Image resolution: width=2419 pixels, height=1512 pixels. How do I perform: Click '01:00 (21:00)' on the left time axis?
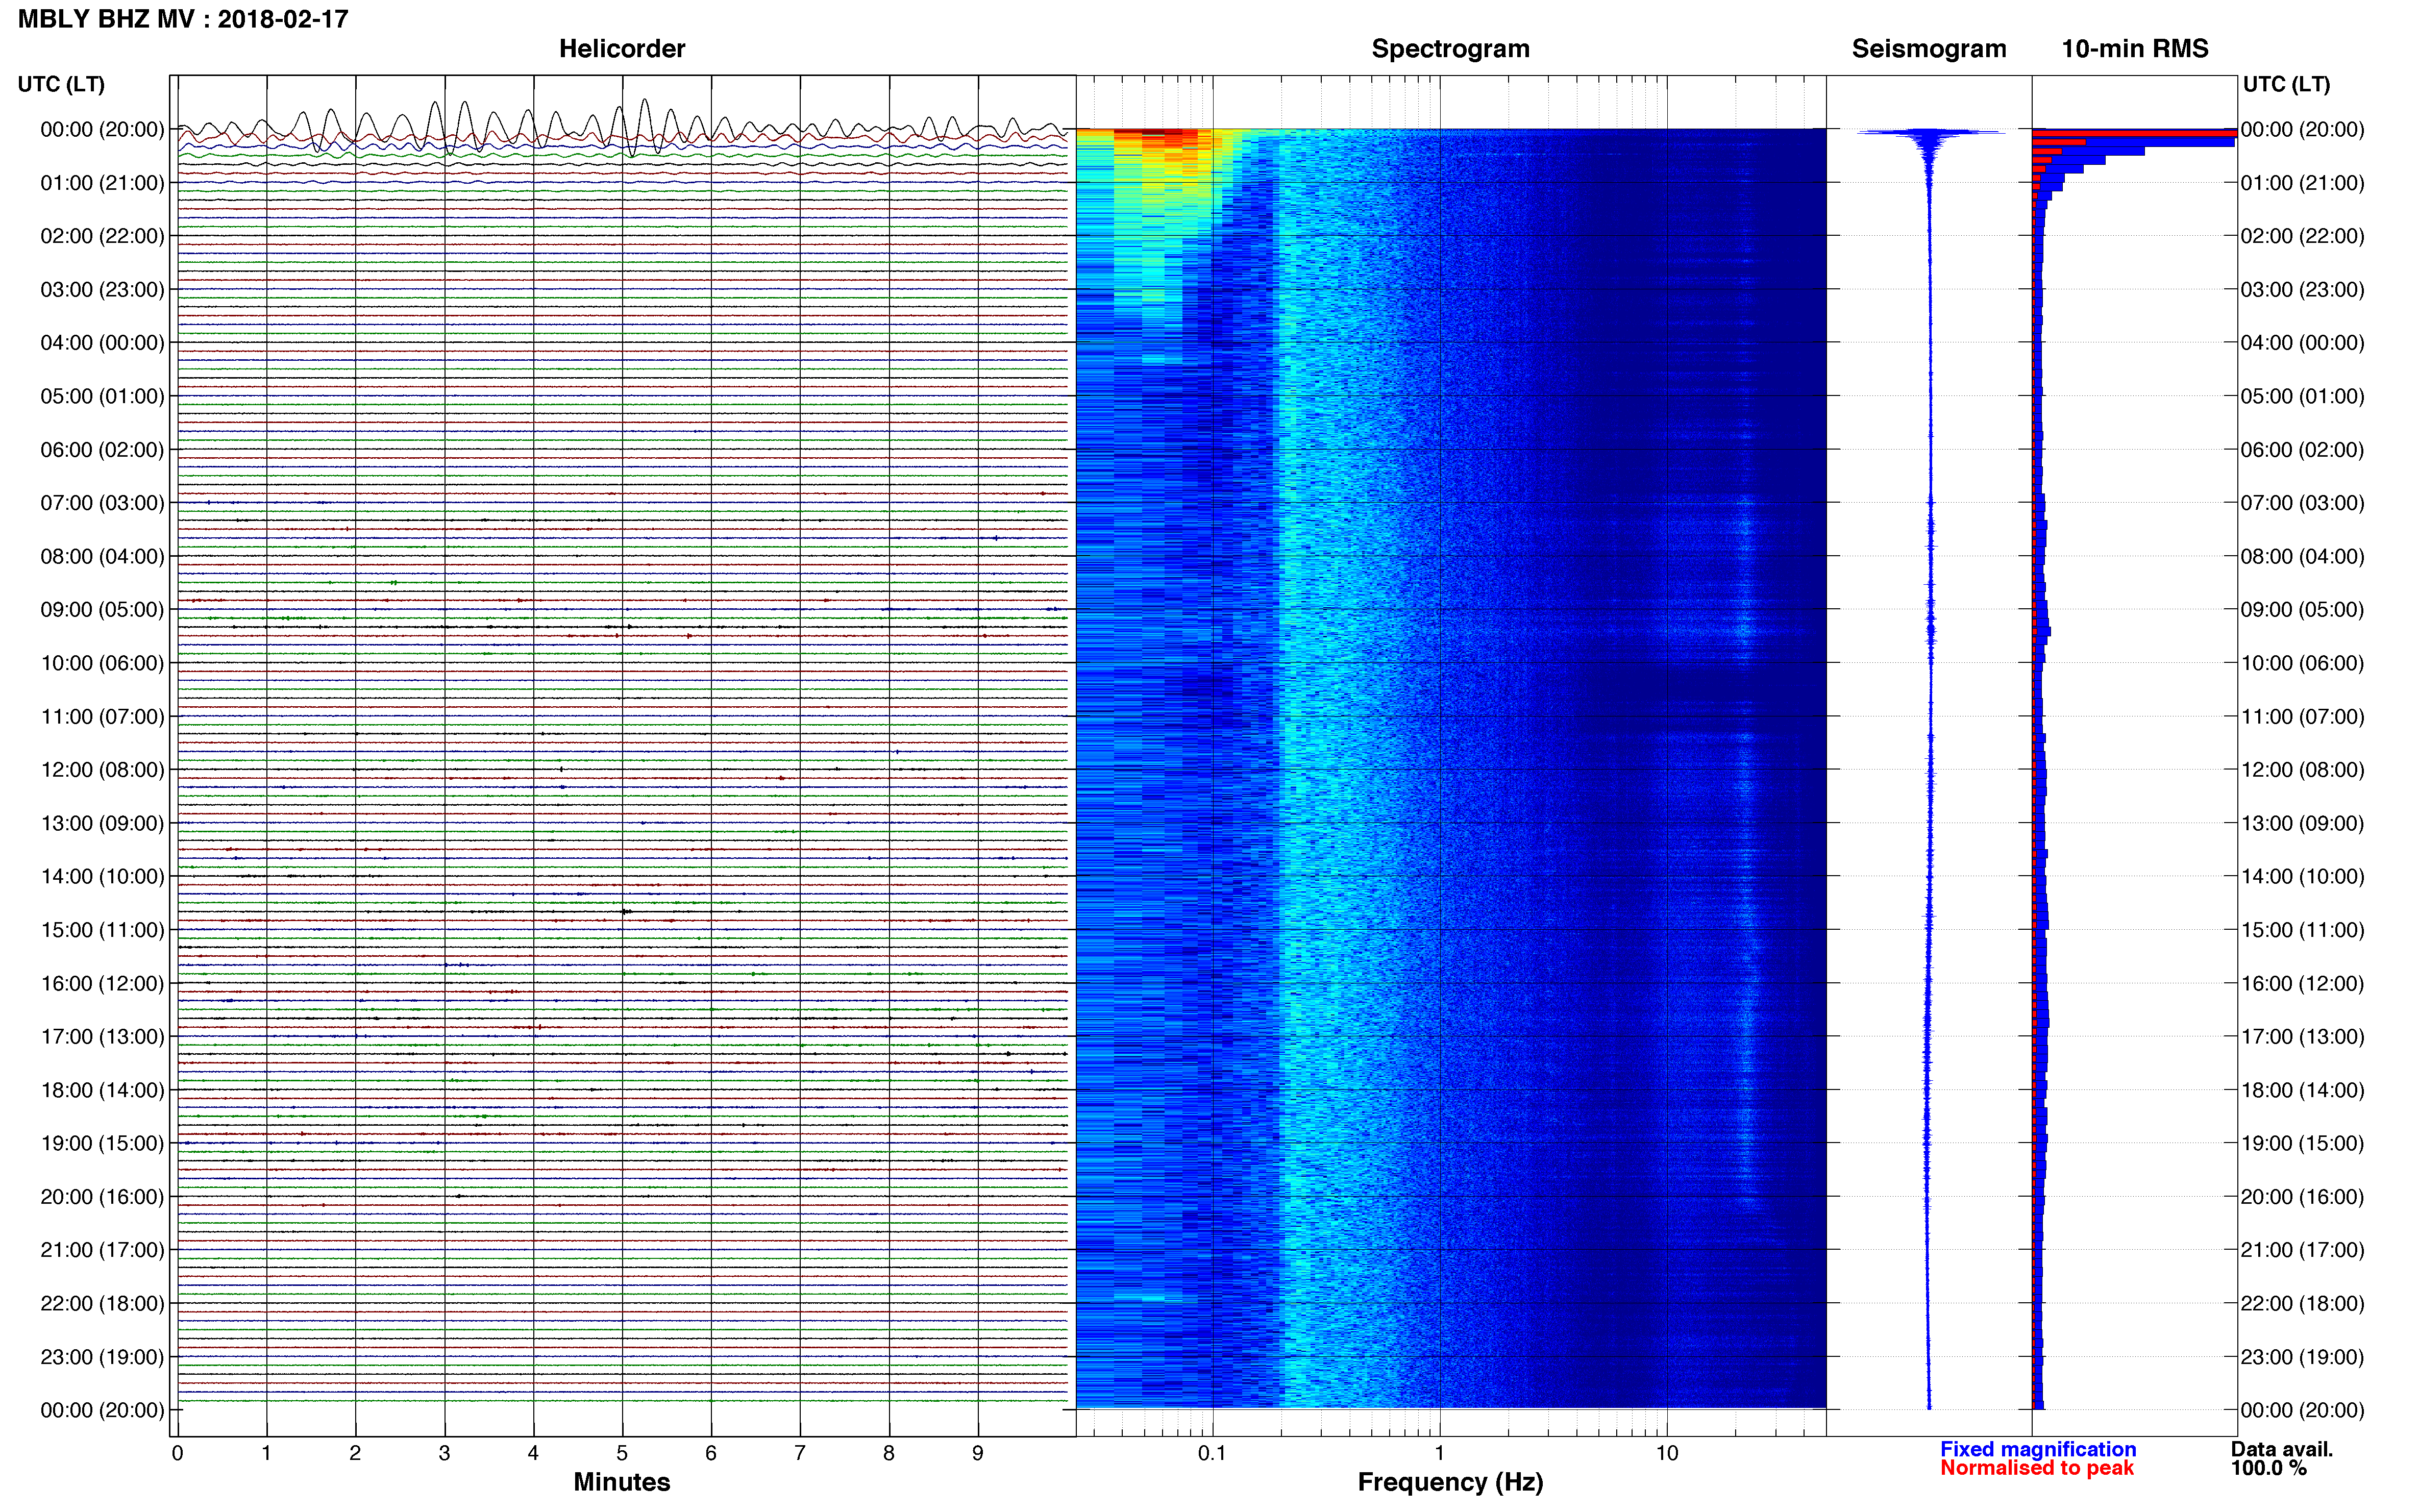pos(102,183)
